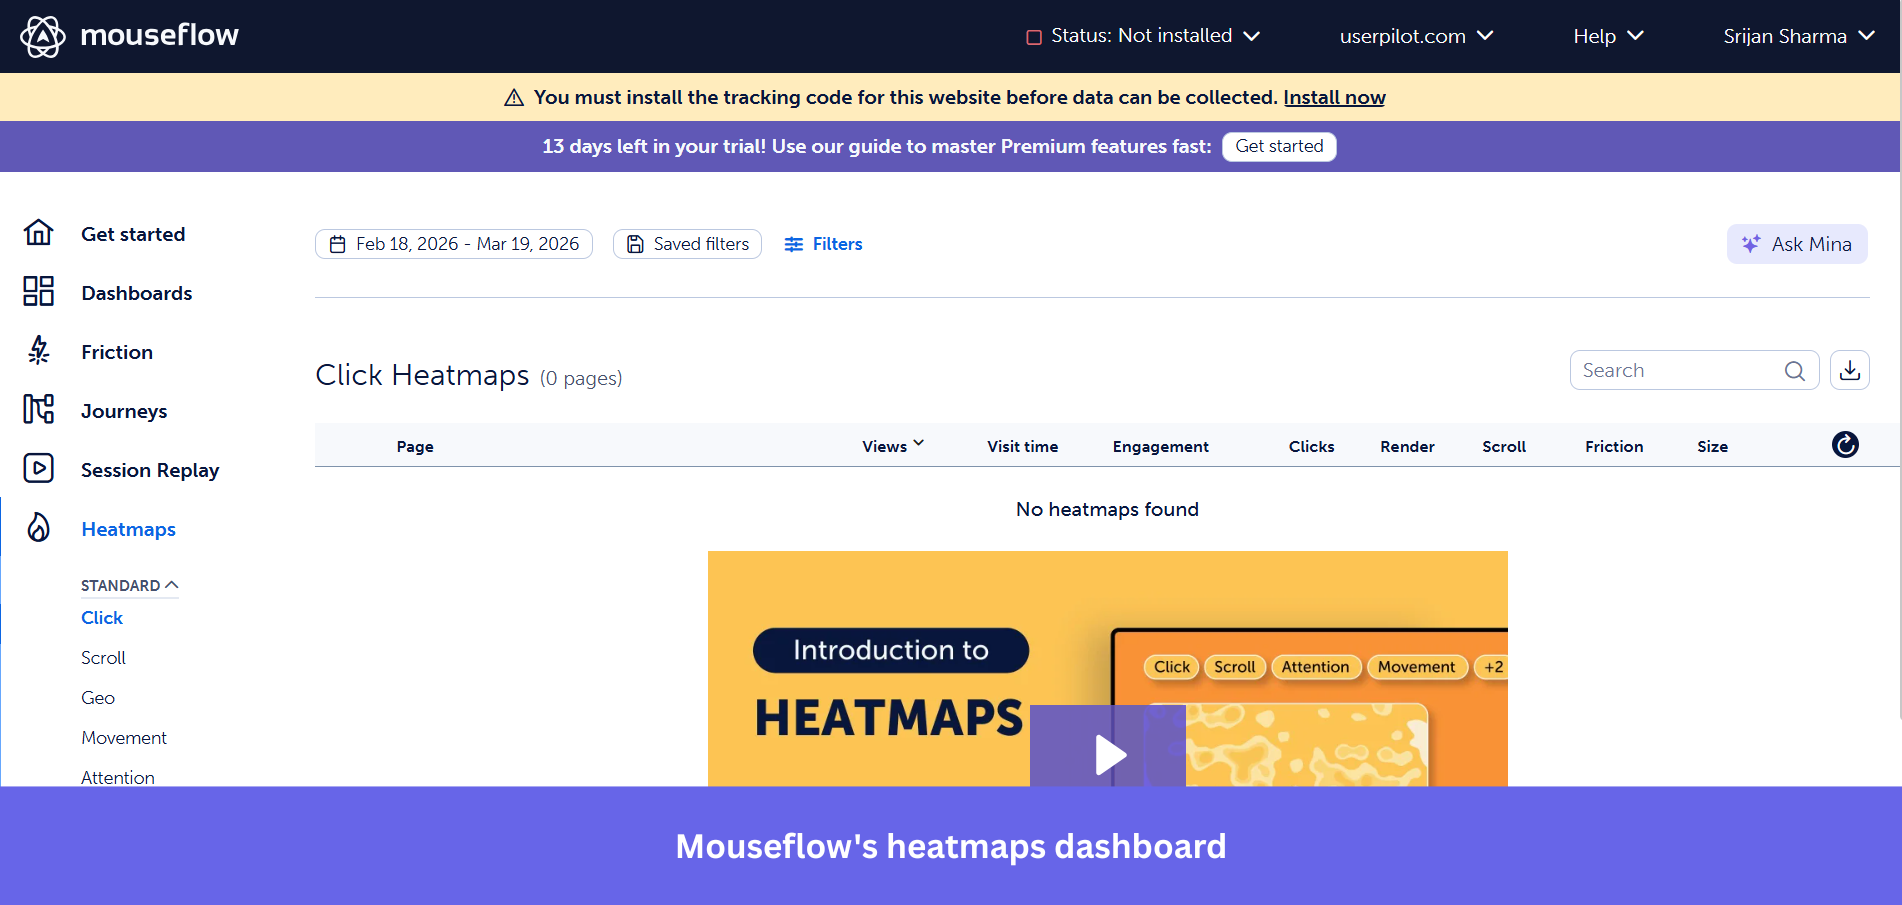1902x905 pixels.
Task: Sort by Size column header
Action: click(x=1712, y=446)
